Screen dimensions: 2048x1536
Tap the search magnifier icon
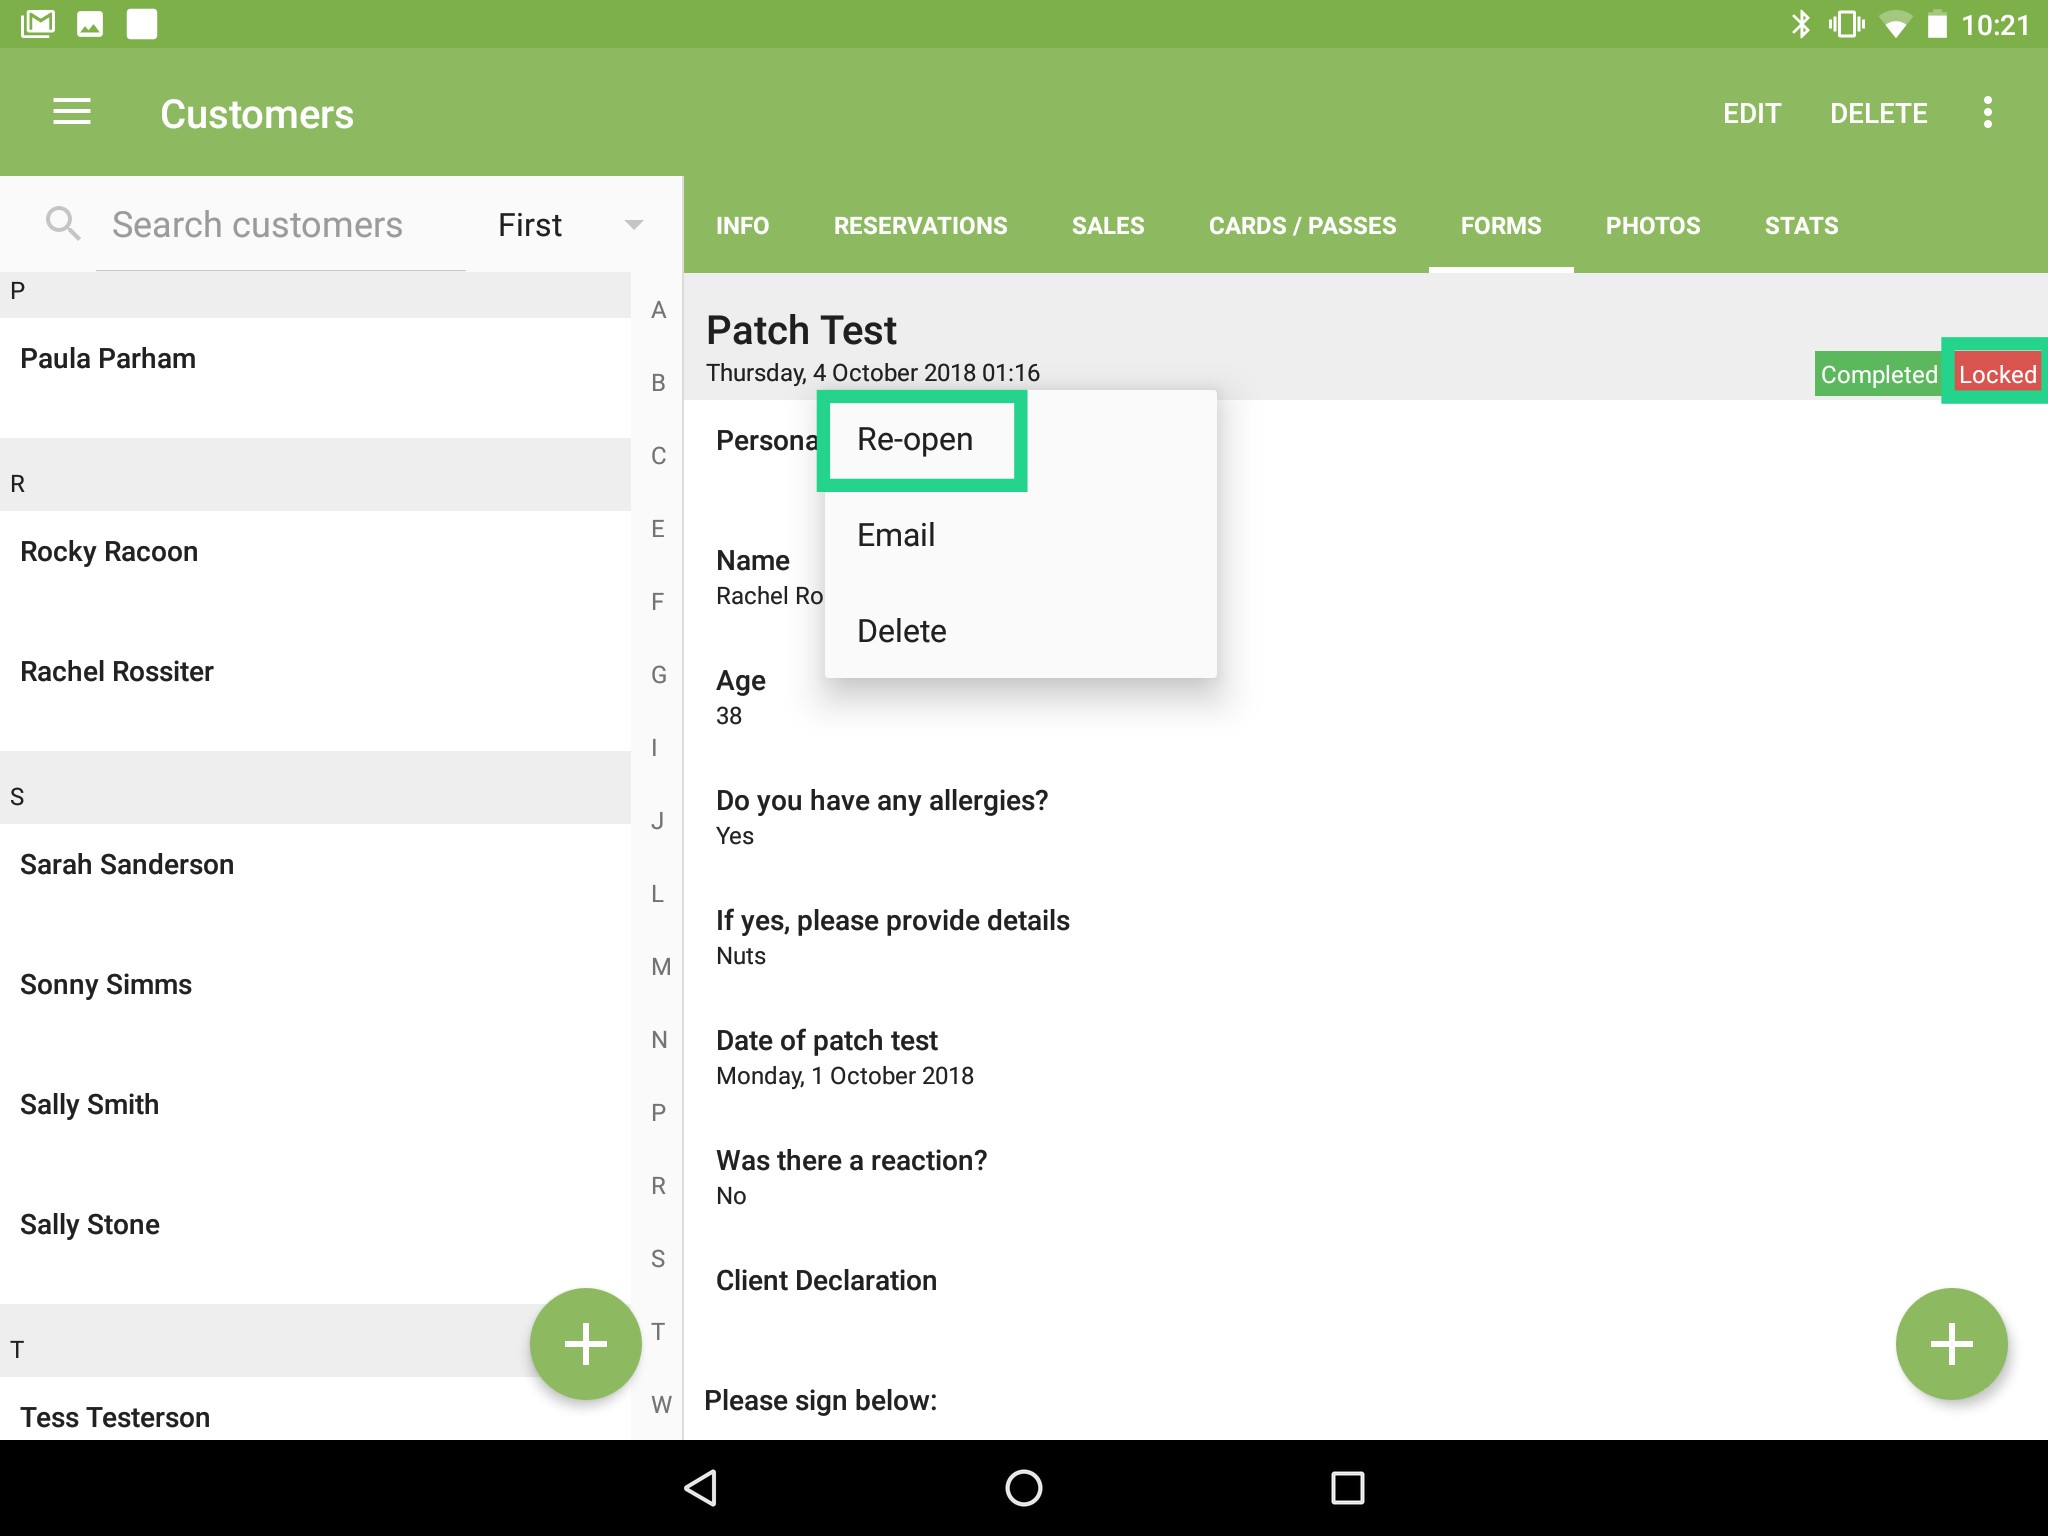point(63,223)
